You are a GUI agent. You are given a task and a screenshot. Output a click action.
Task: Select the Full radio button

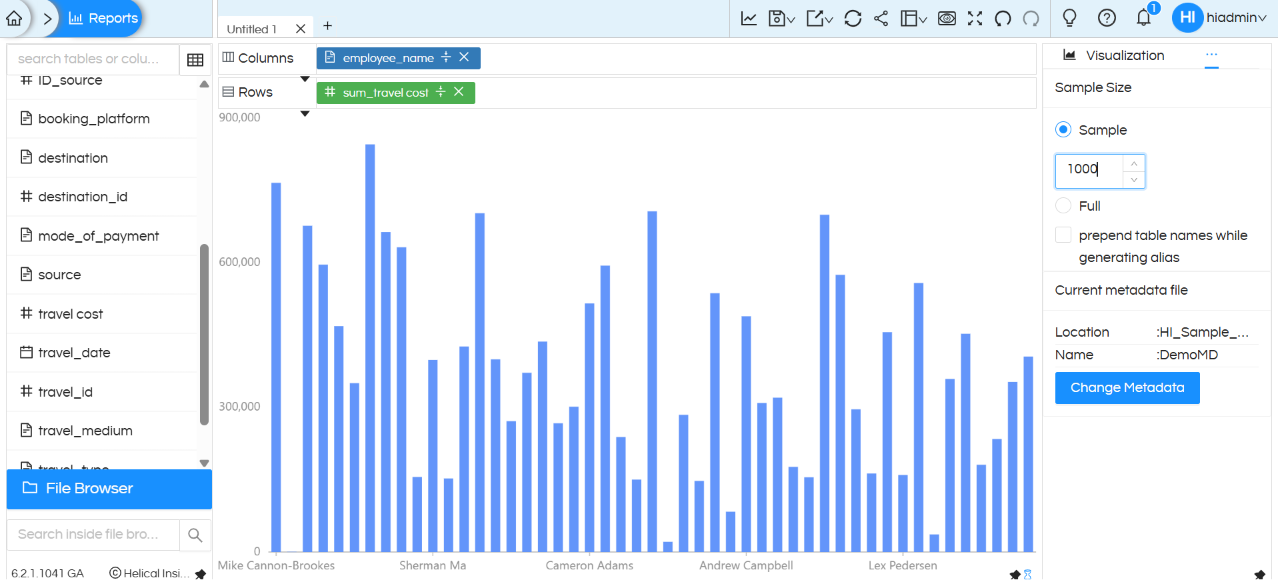pyautogui.click(x=1063, y=206)
